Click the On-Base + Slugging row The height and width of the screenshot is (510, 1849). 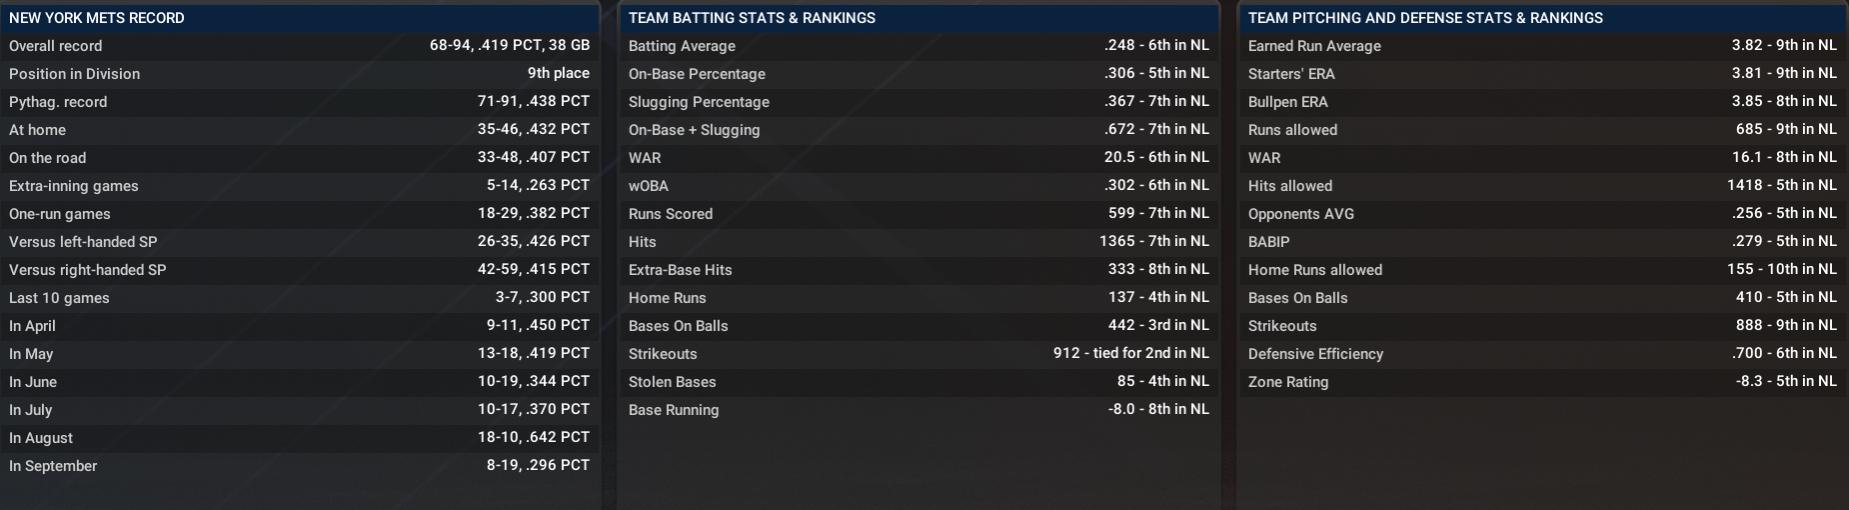pyautogui.click(x=918, y=130)
